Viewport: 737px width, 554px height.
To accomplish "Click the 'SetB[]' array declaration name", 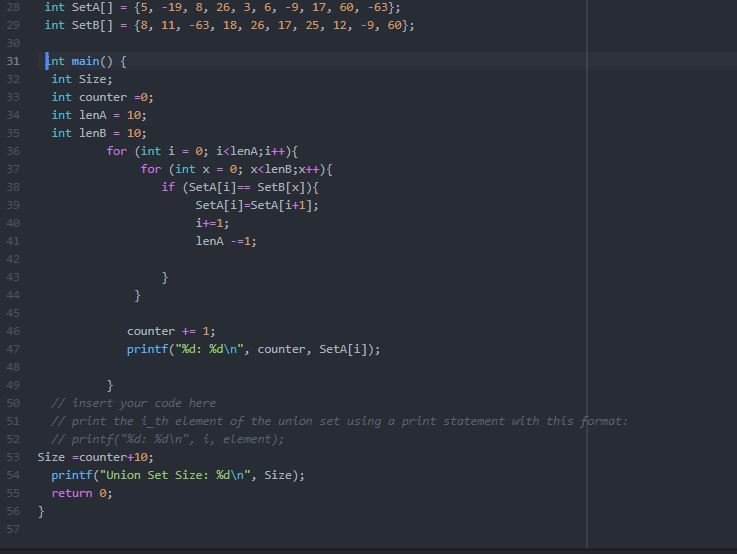I will coord(92,25).
